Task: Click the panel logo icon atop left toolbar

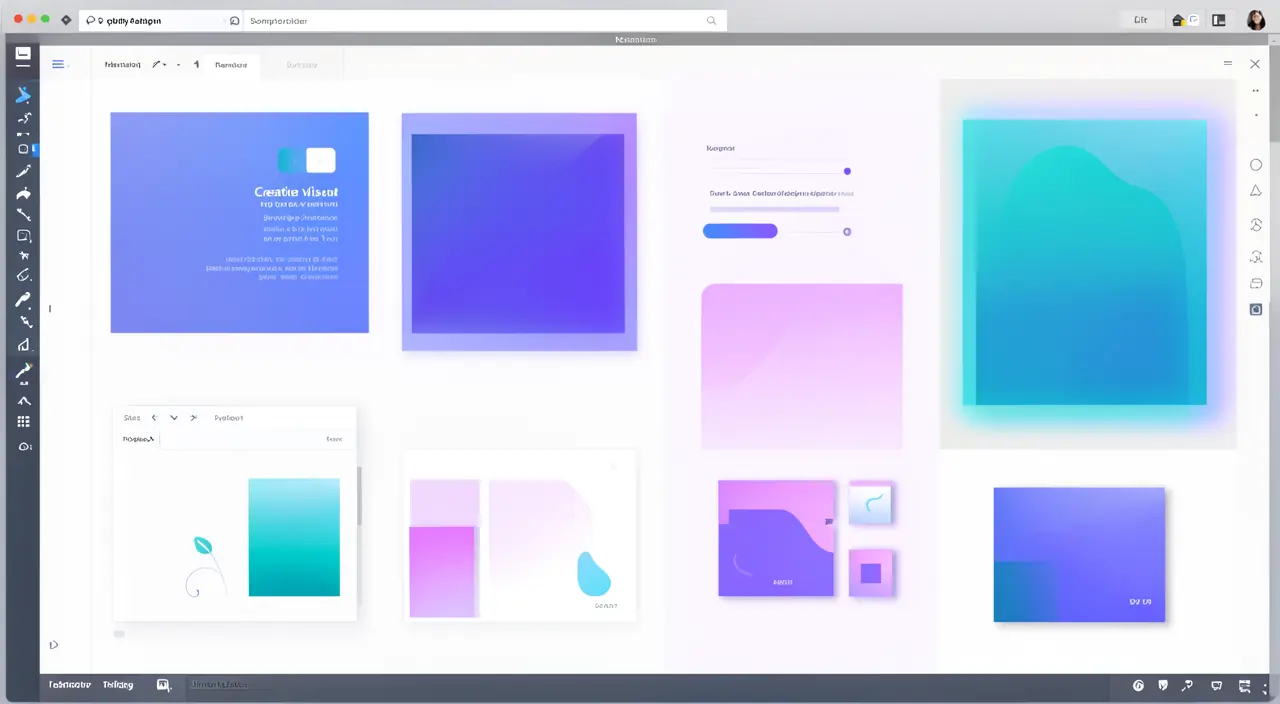Action: point(23,56)
